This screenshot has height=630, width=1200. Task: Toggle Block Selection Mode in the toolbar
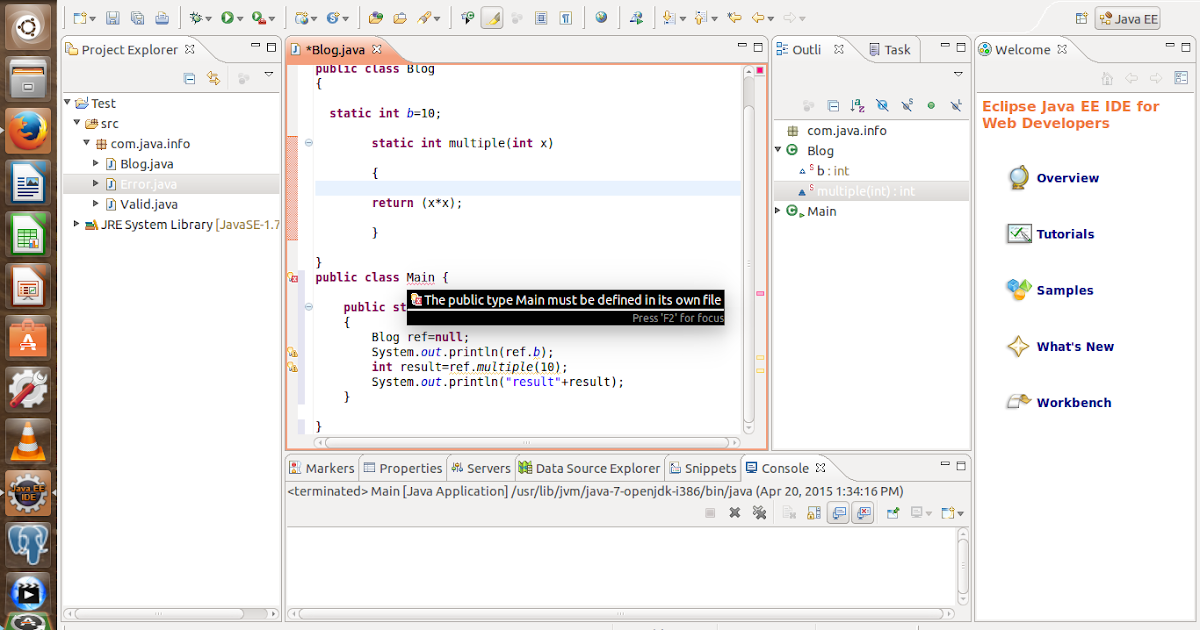tap(541, 18)
